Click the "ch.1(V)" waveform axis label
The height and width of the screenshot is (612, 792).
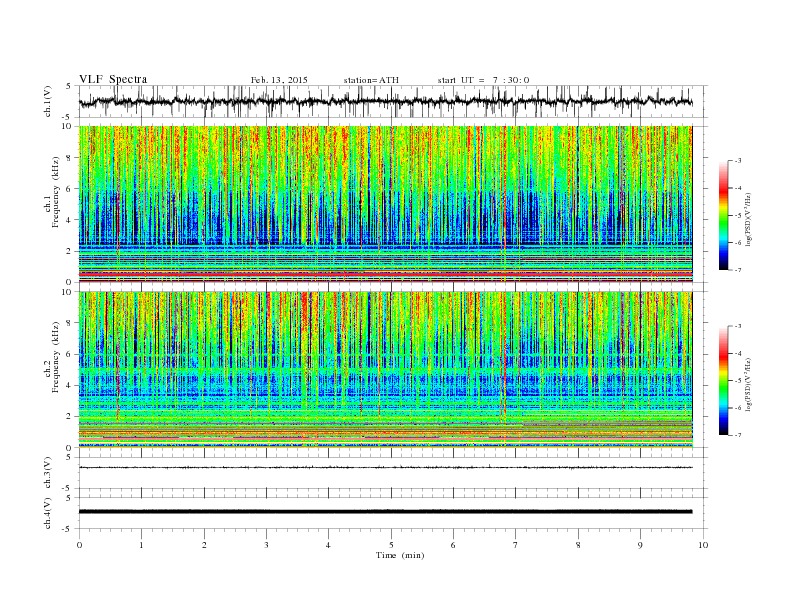click(48, 101)
